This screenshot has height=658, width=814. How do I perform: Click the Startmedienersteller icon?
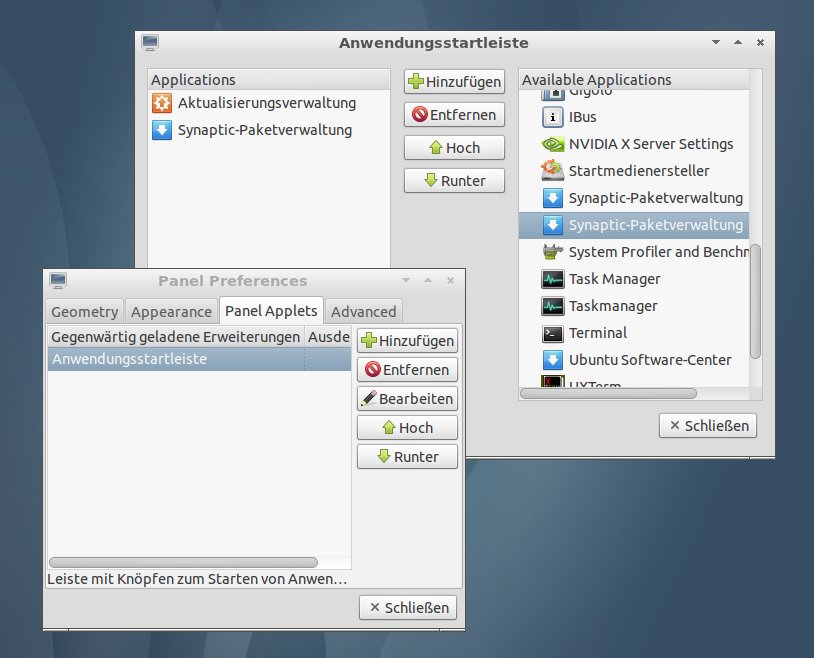[552, 170]
